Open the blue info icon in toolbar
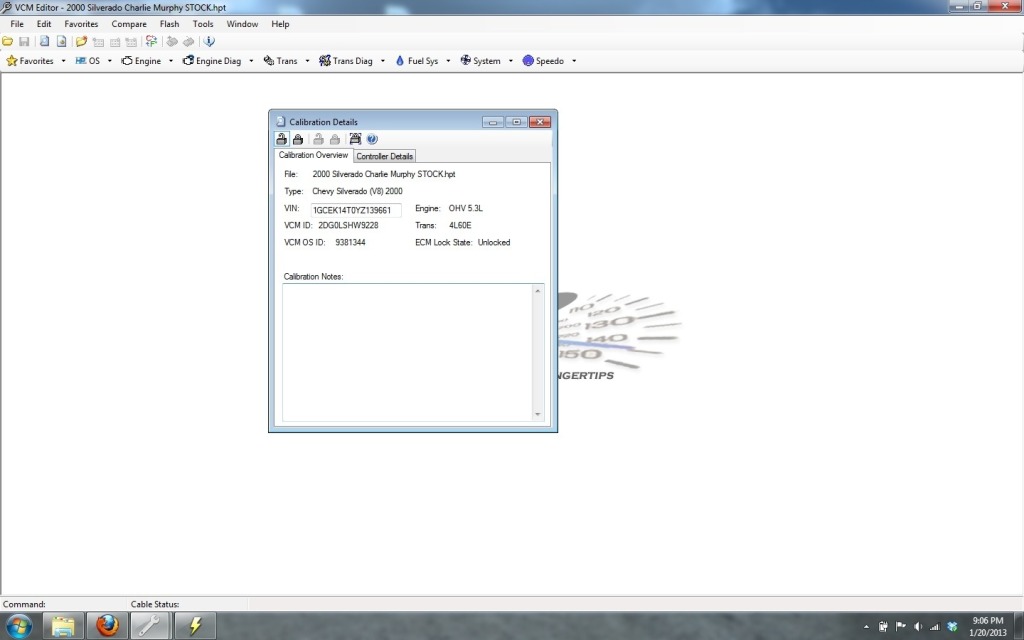This screenshot has width=1024, height=640. 209,41
